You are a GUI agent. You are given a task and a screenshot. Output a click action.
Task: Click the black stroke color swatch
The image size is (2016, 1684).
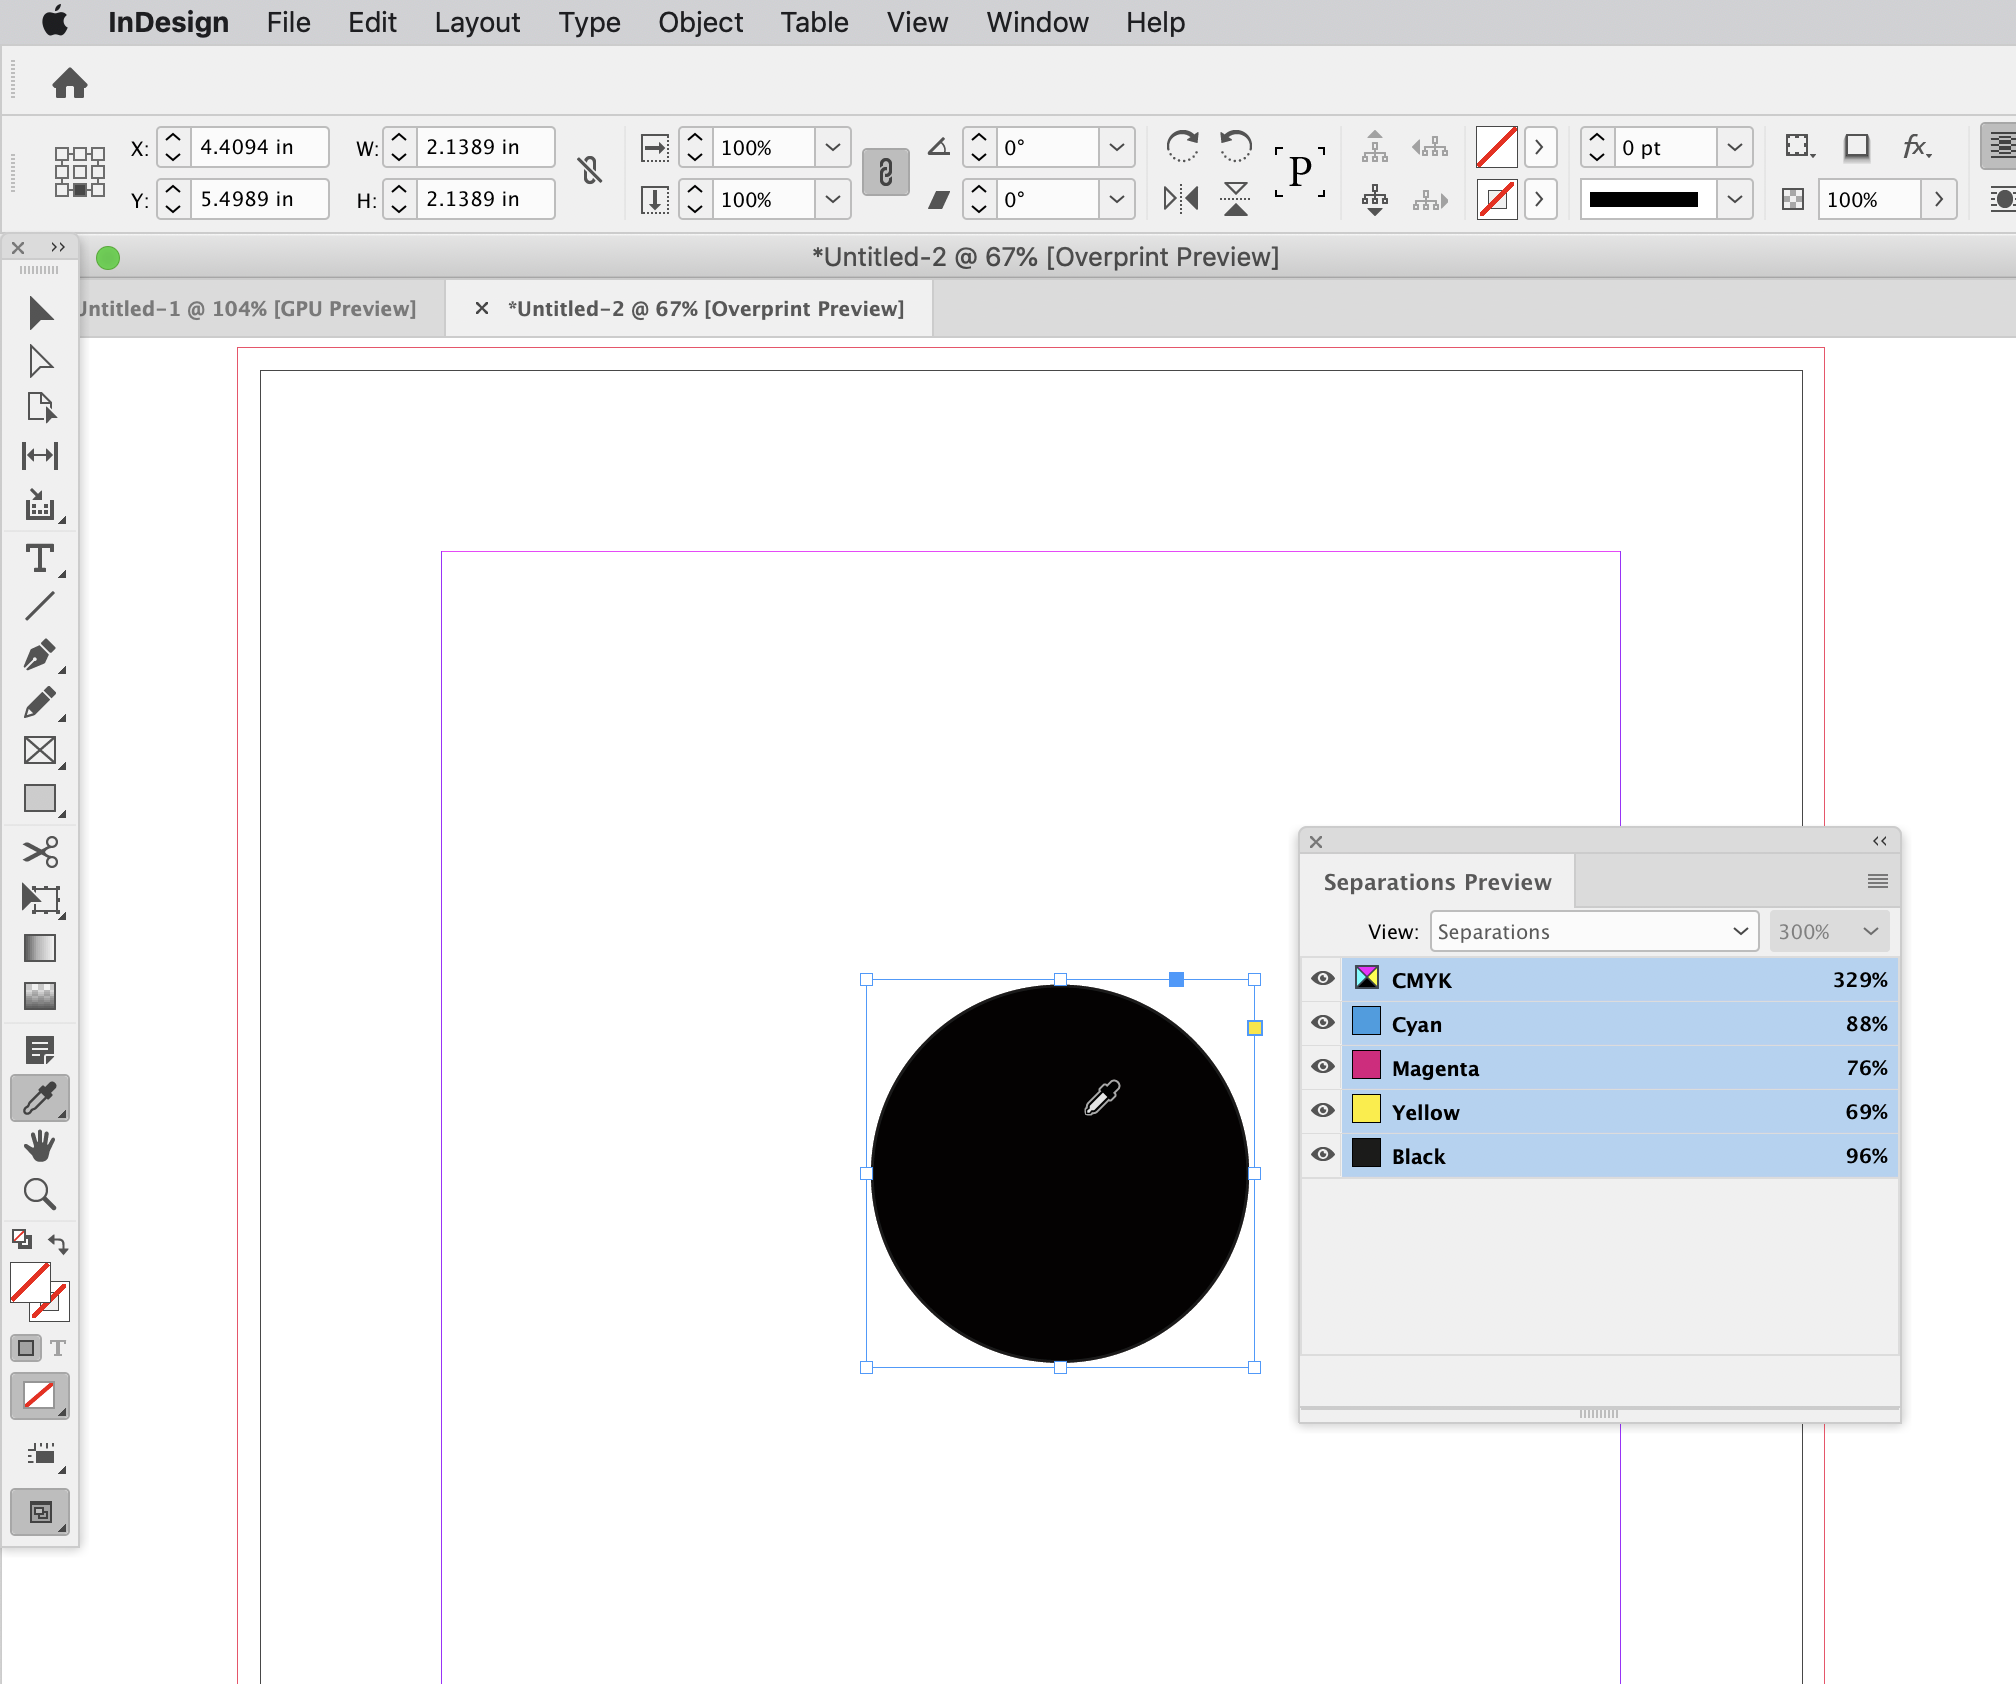tap(1643, 199)
